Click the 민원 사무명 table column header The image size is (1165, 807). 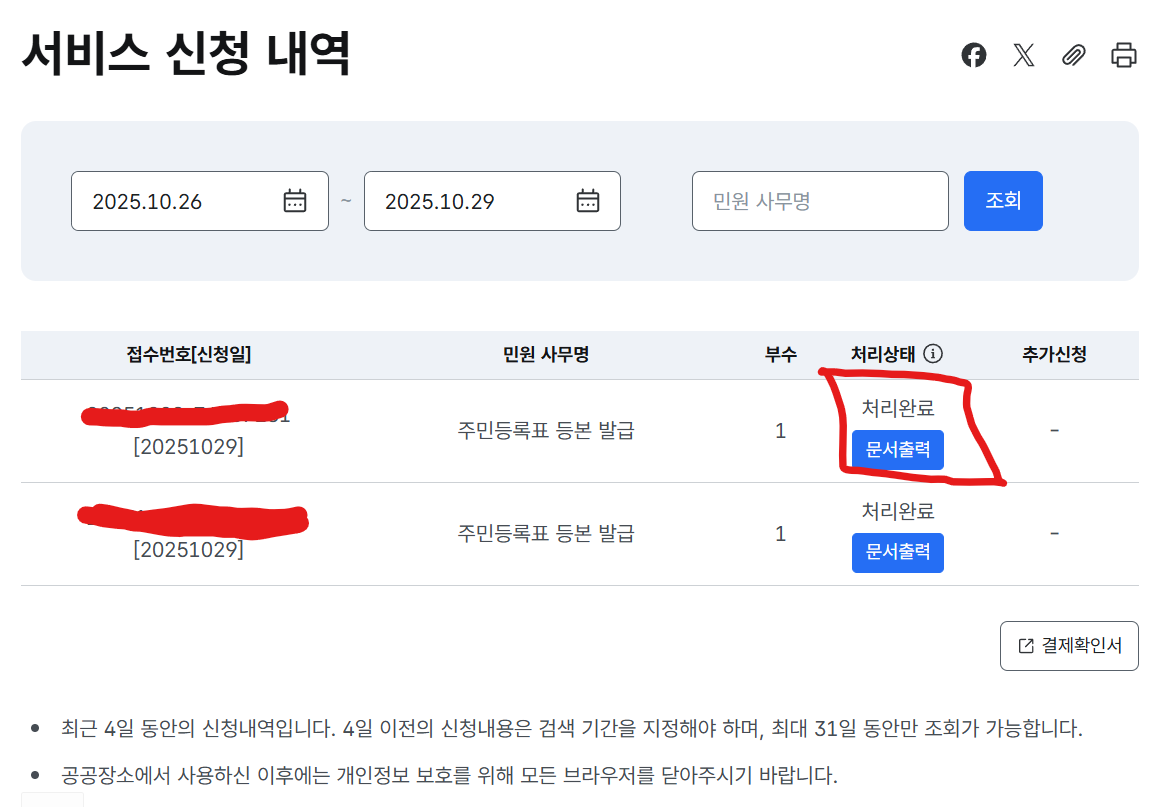(x=546, y=354)
